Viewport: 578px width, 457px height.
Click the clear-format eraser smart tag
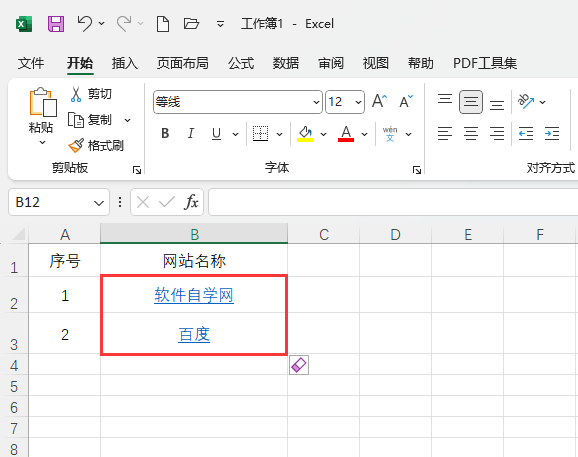point(299,365)
